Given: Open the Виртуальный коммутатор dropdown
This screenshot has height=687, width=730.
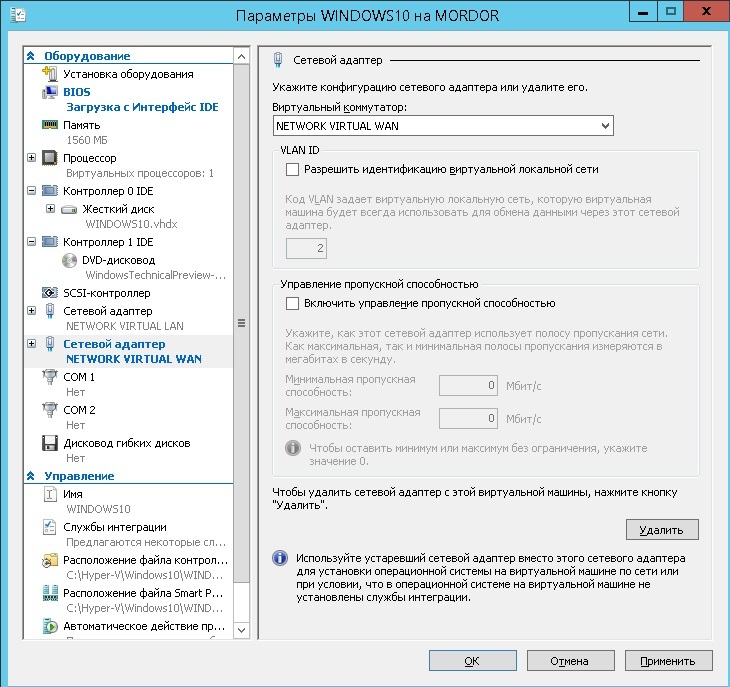Looking at the screenshot, I should click(x=442, y=126).
